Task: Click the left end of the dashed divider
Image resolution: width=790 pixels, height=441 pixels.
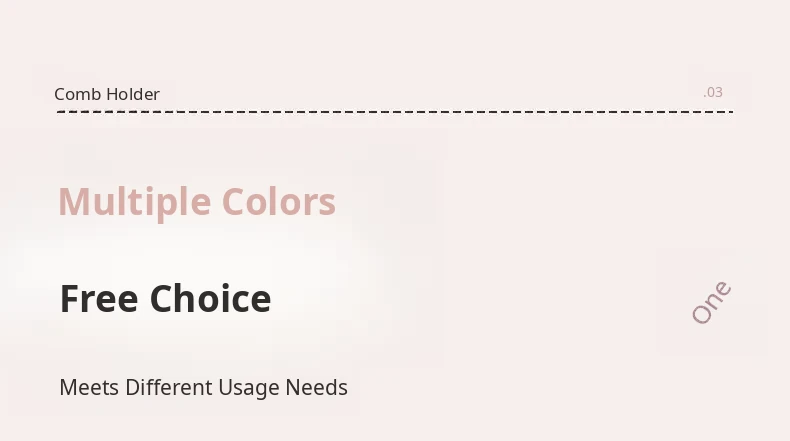Action: (x=59, y=111)
